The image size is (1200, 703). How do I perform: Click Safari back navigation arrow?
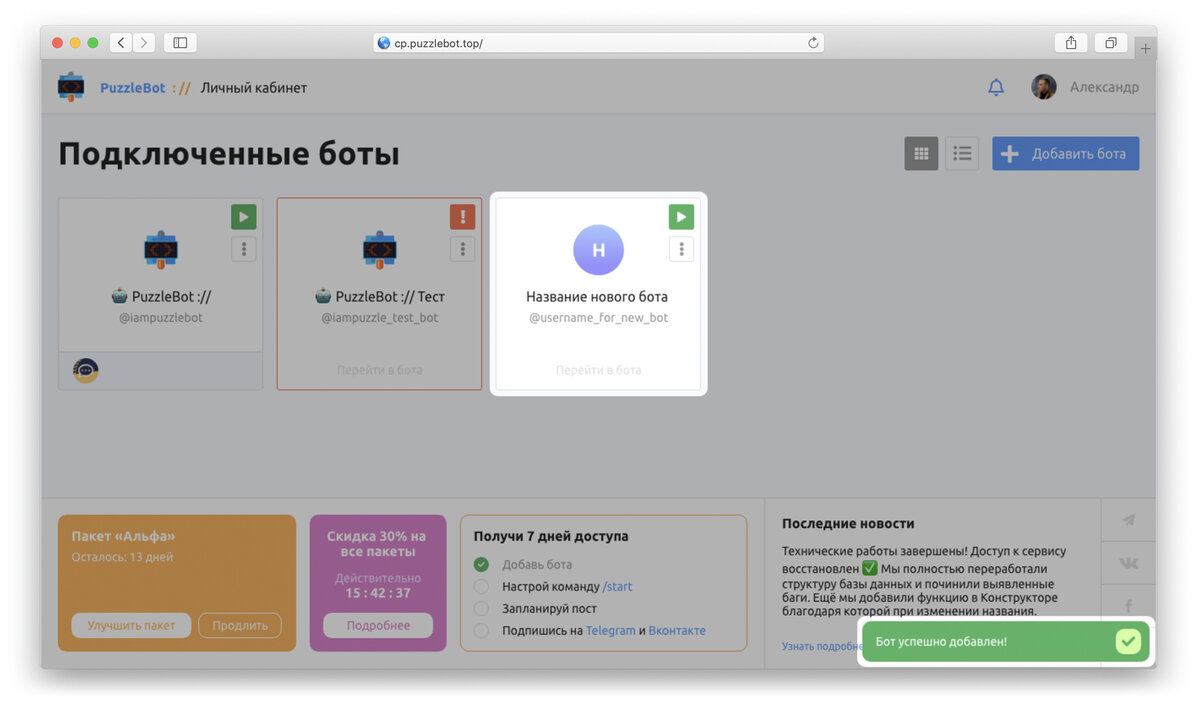pos(121,43)
